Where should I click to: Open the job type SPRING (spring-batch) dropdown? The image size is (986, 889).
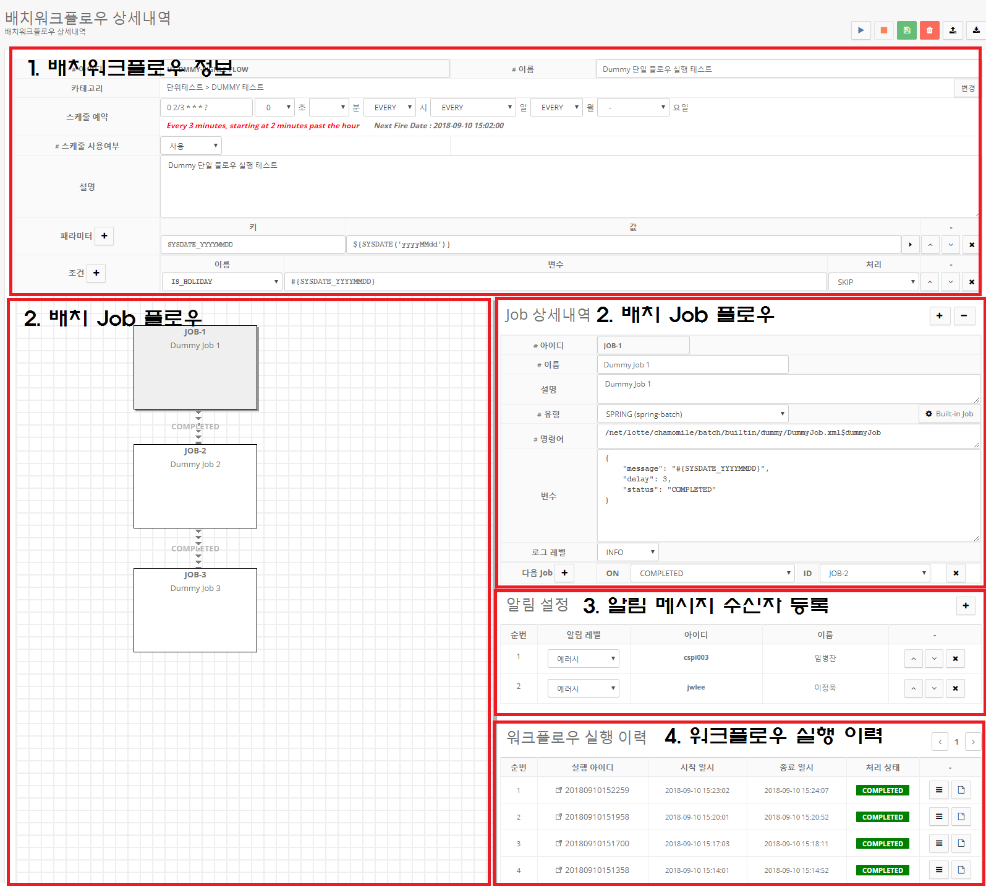[x=692, y=414]
